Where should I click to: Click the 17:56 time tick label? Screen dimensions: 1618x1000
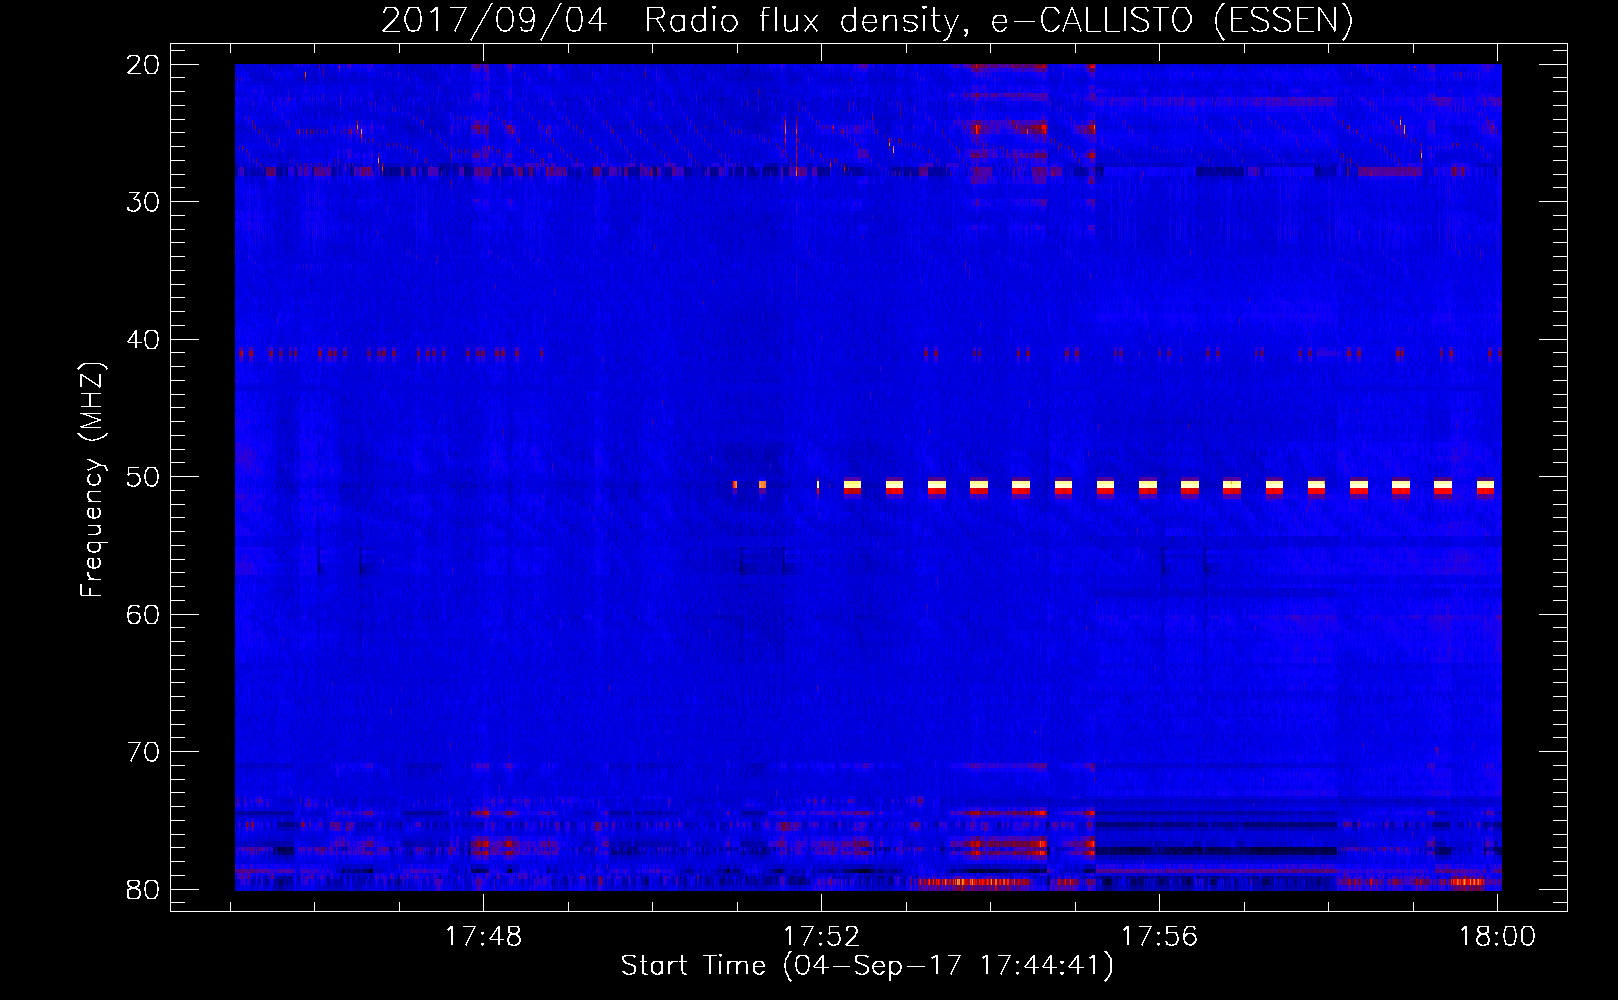coord(1159,937)
